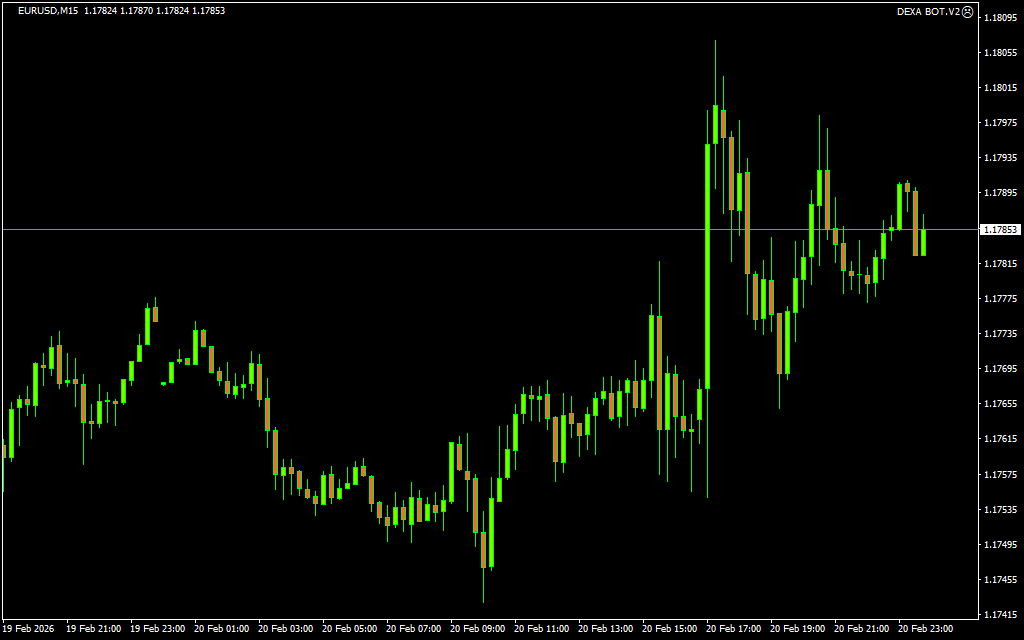Viewport: 1024px width, 640px height.
Task: Click the EURUSD,M15 chart title text
Action: click(48, 11)
